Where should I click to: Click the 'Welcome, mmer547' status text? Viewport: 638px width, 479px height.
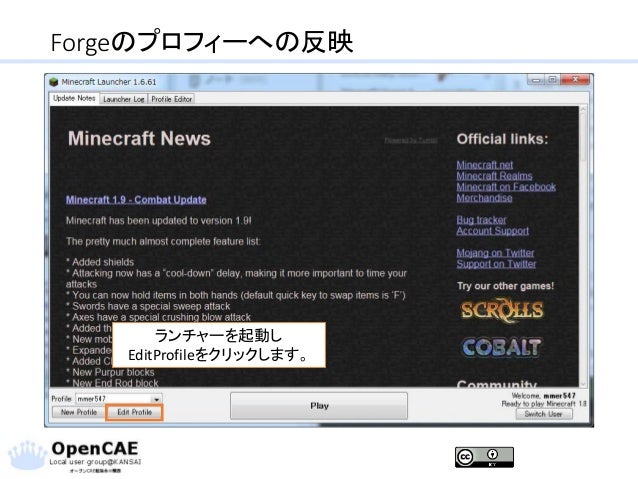click(544, 396)
